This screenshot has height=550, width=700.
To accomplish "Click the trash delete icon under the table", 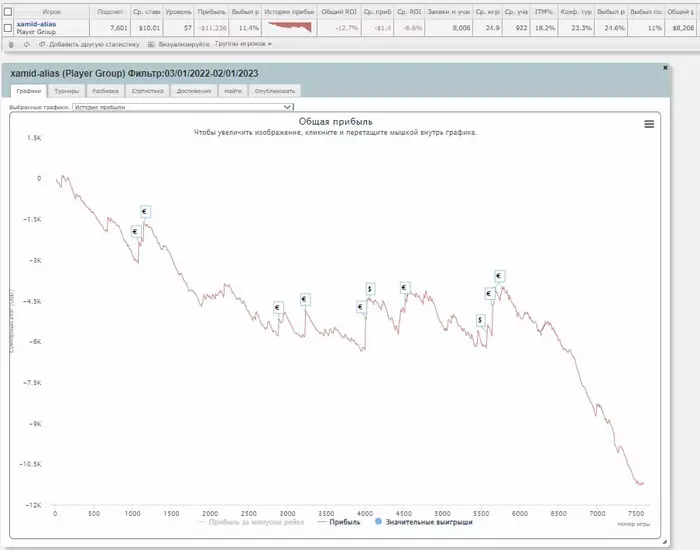I will [11, 45].
